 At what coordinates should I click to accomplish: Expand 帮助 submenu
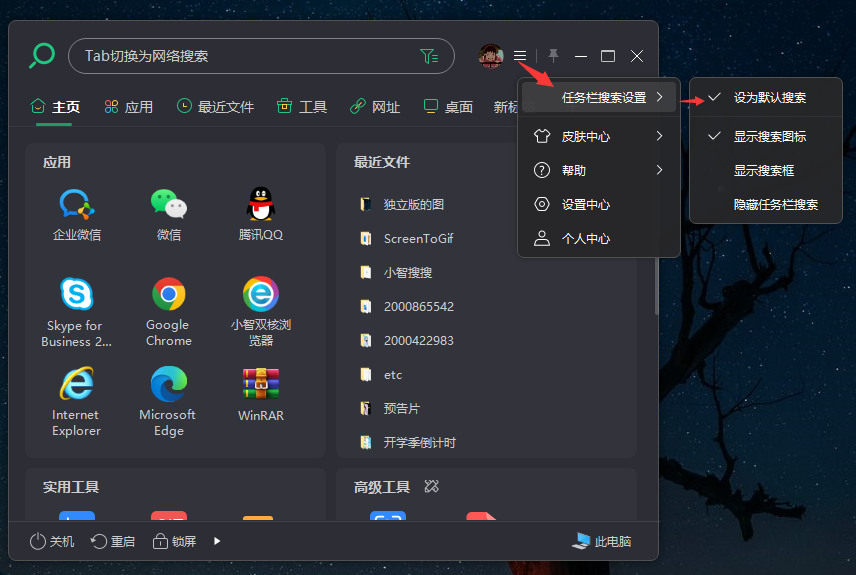tap(598, 170)
